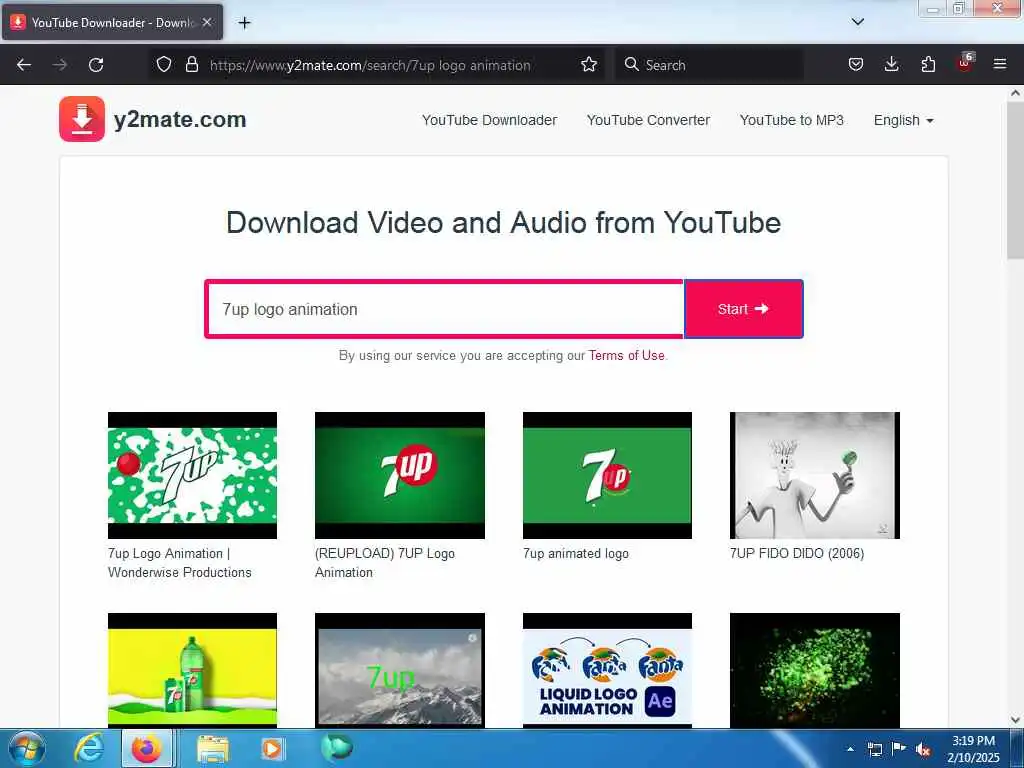The image size is (1024, 768).
Task: Reload the page with the refresh icon
Action: 96,65
